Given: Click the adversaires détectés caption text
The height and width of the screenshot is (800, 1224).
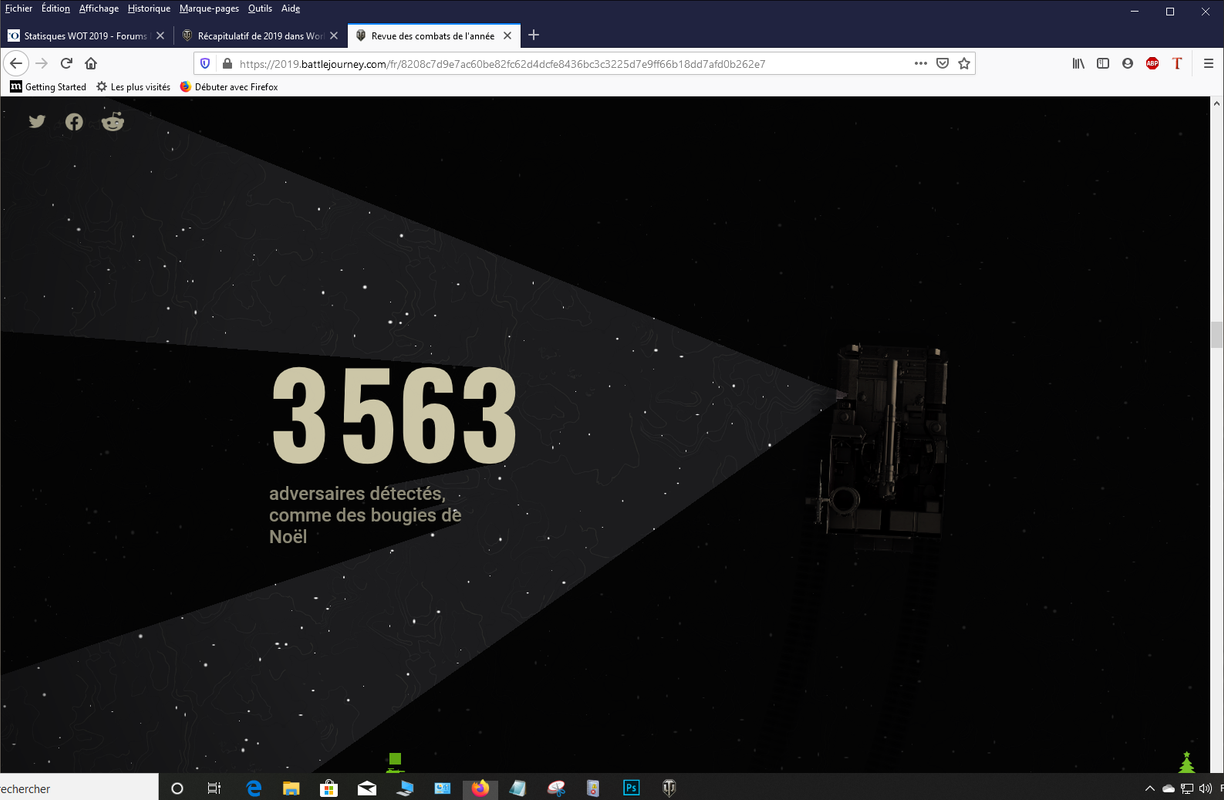Looking at the screenshot, I should tap(365, 515).
